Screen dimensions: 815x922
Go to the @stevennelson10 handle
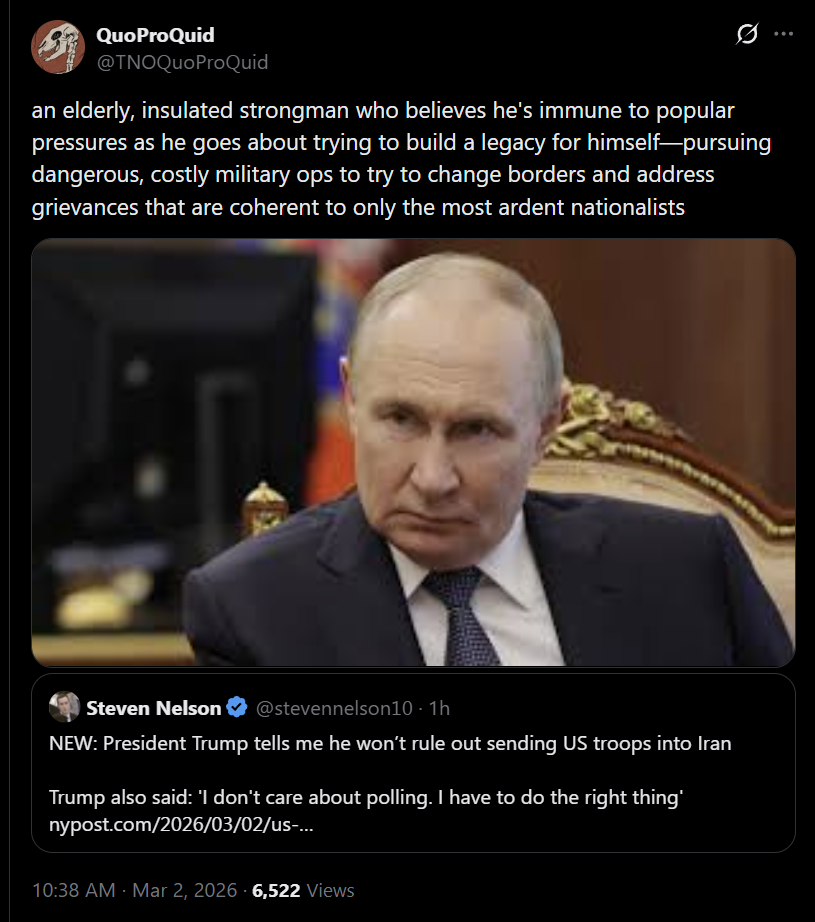coord(334,708)
